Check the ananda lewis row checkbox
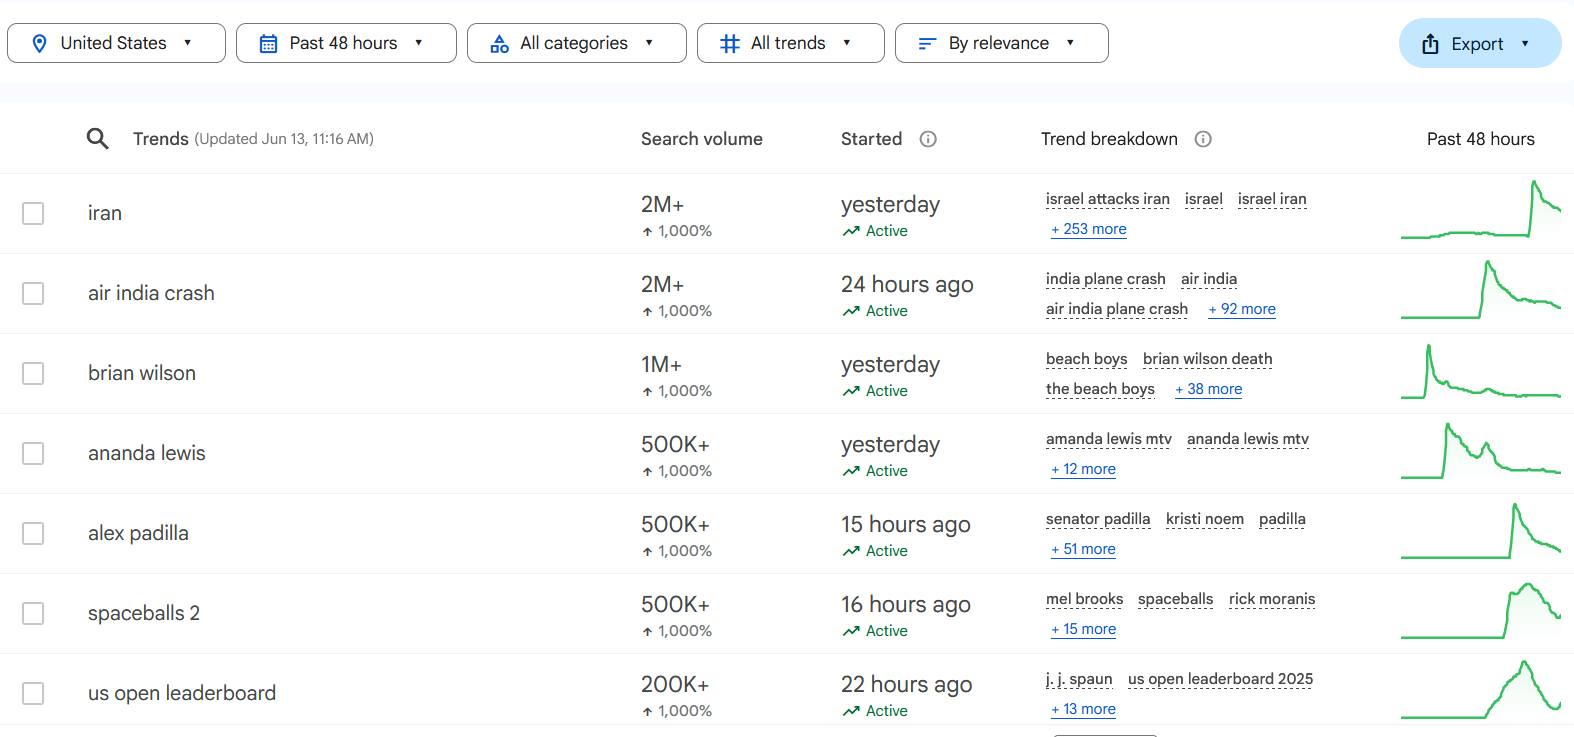Image resolution: width=1574 pixels, height=737 pixels. [x=33, y=453]
